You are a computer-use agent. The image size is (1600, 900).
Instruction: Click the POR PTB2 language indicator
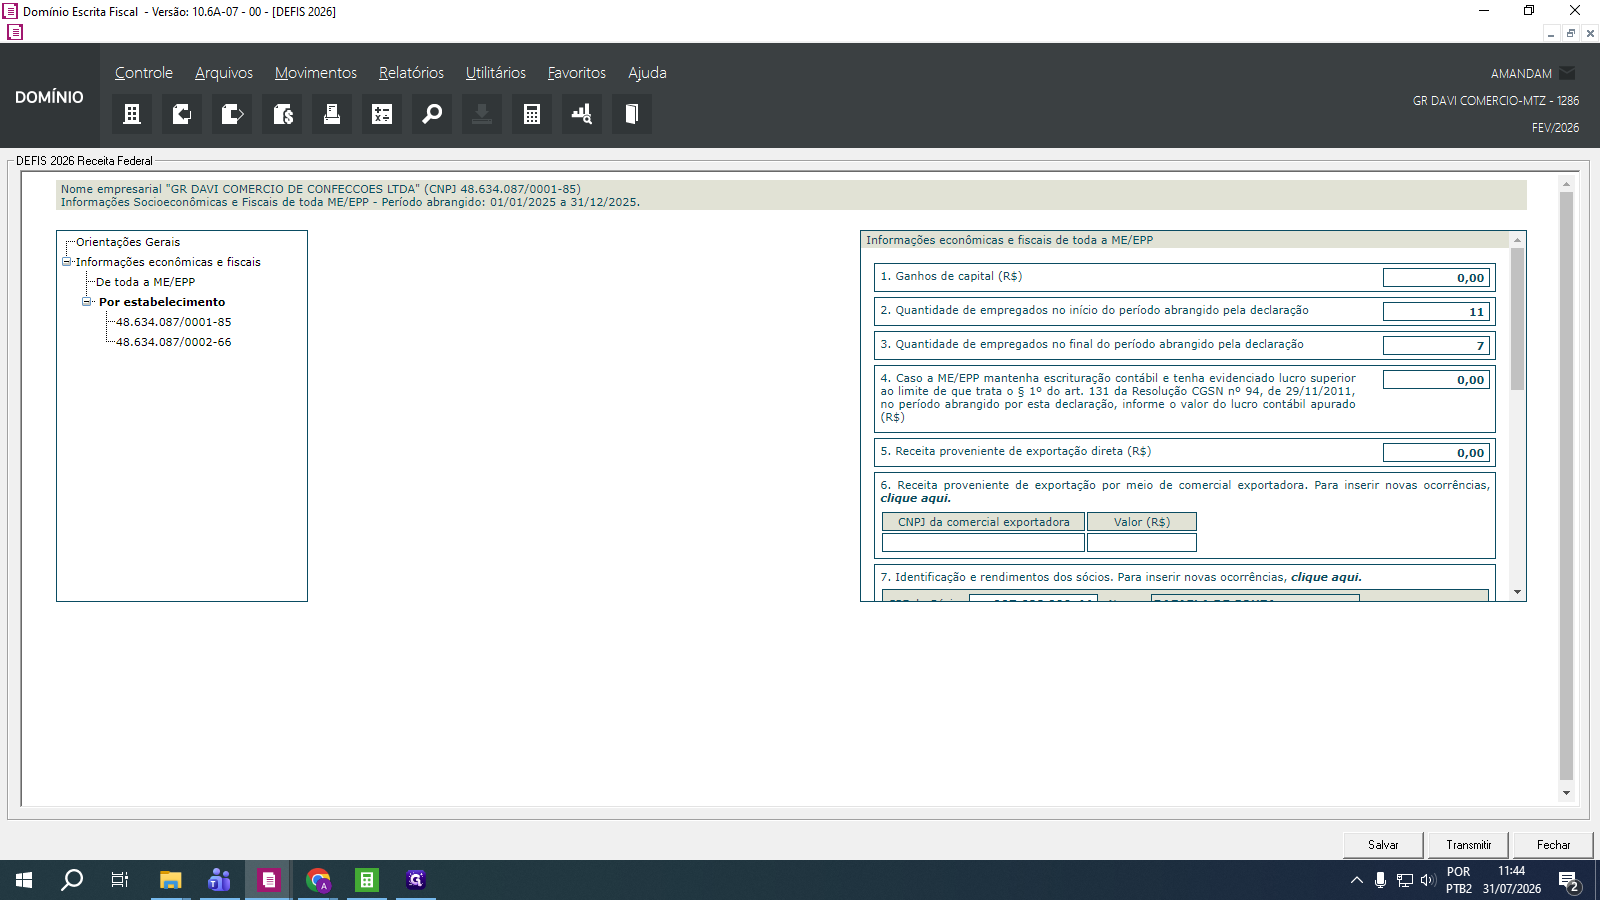click(x=1459, y=880)
